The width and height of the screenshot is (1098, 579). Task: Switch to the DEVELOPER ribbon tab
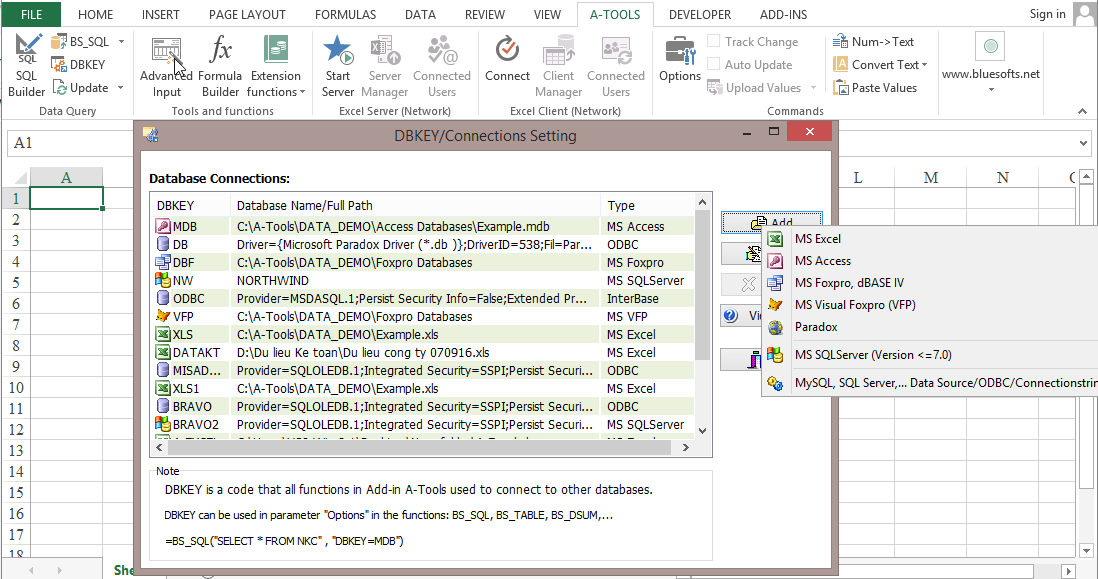click(700, 14)
